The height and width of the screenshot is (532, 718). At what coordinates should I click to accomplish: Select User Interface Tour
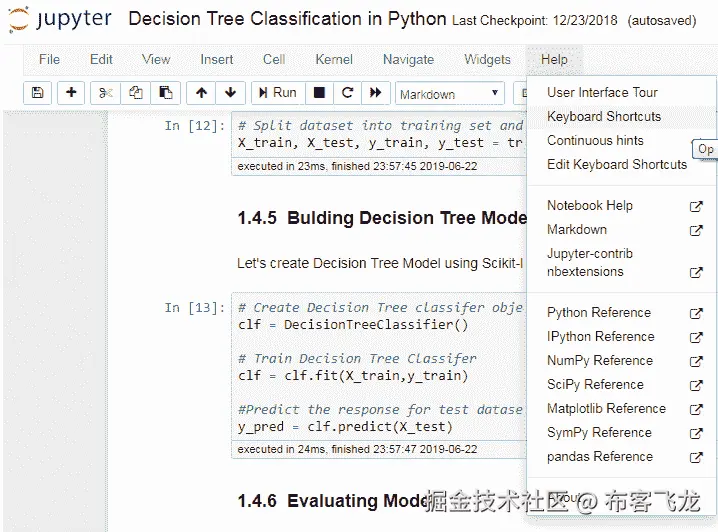(602, 92)
